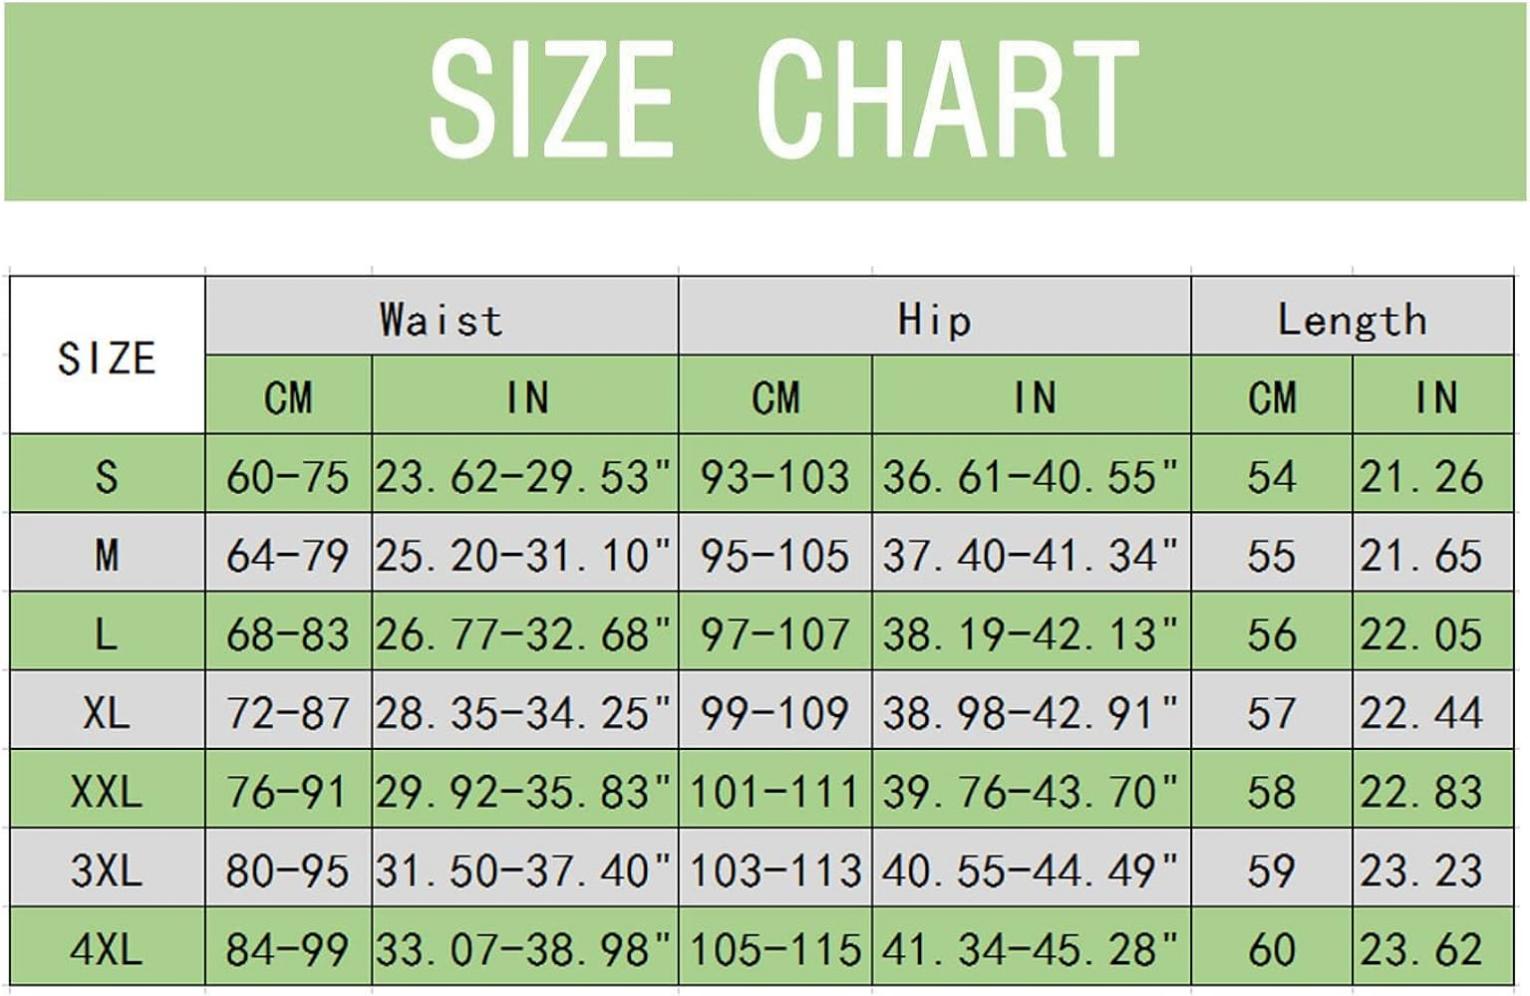The height and width of the screenshot is (996, 1530).
Task: Click the SIZE CHART title banner
Action: [x=765, y=101]
